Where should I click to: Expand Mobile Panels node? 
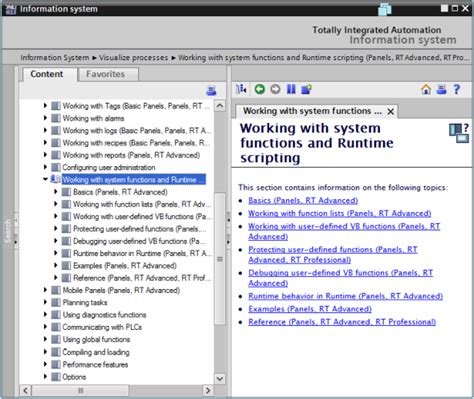[45, 290]
